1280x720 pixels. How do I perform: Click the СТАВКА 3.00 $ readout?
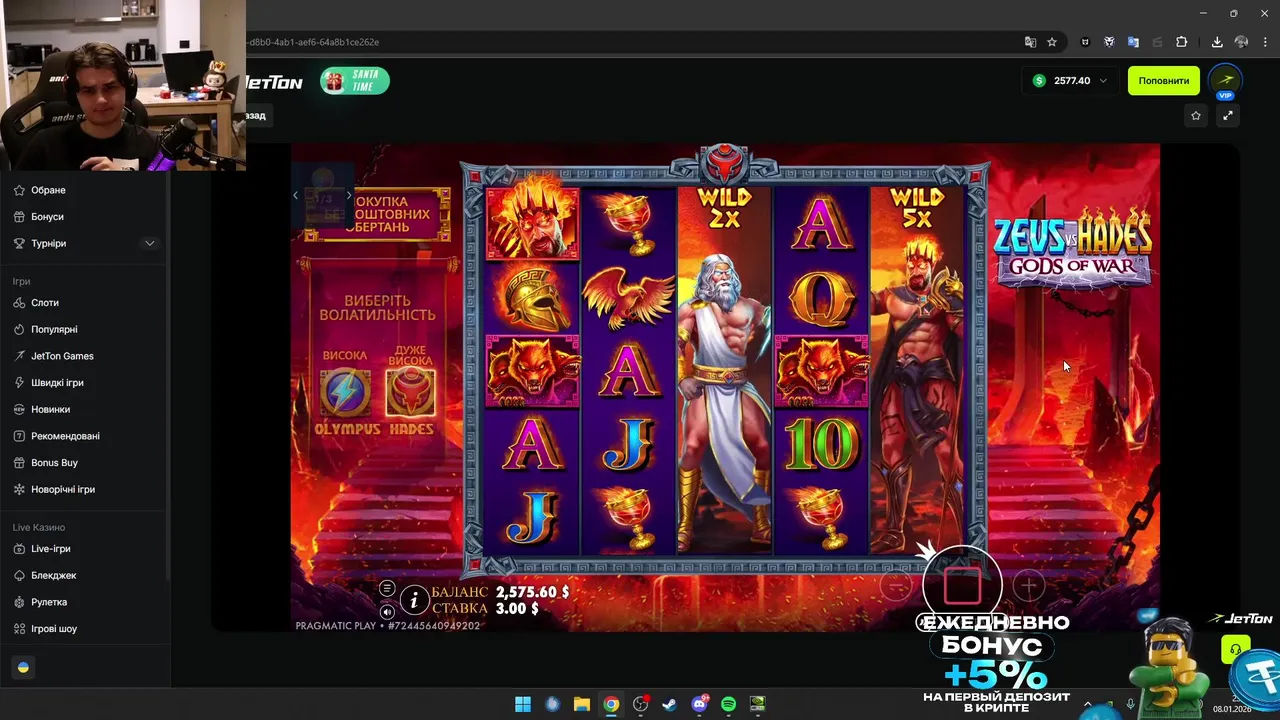pos(486,608)
